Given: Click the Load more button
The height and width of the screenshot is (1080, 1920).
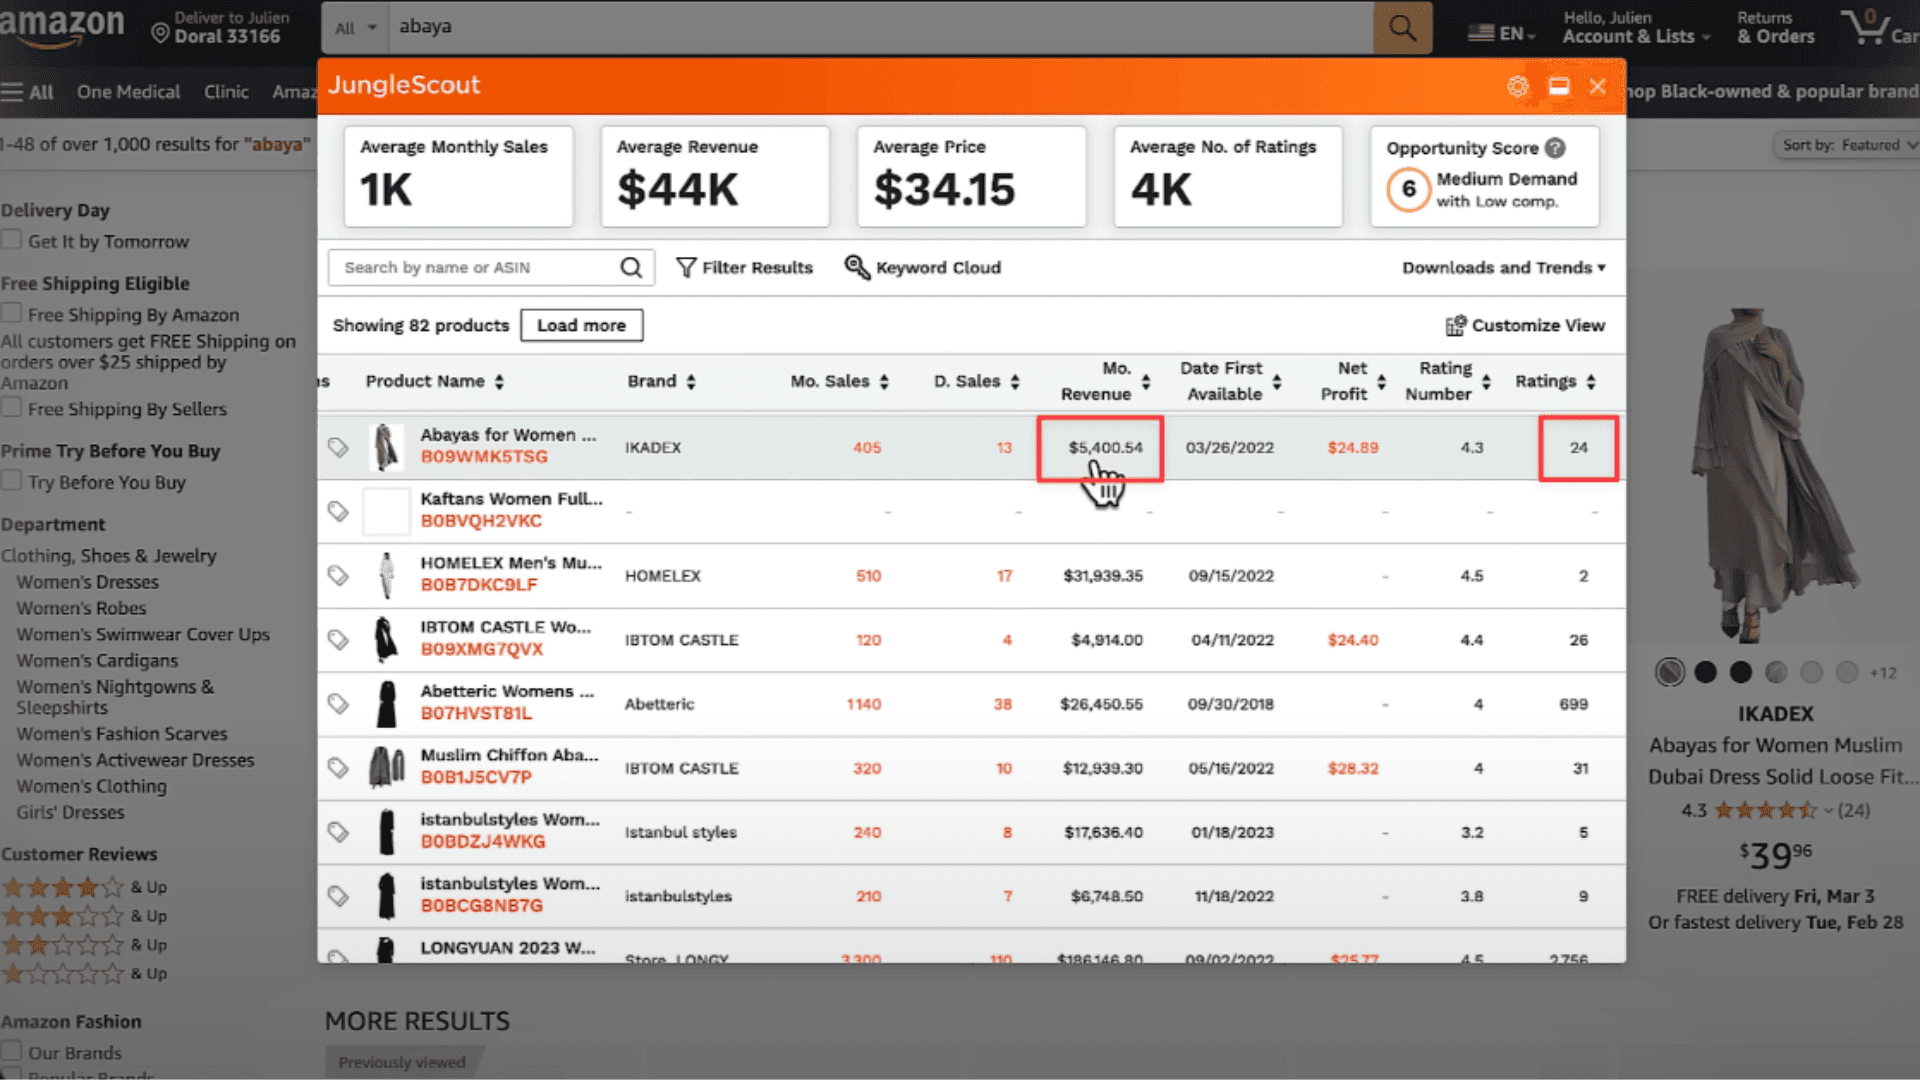Looking at the screenshot, I should coord(581,325).
